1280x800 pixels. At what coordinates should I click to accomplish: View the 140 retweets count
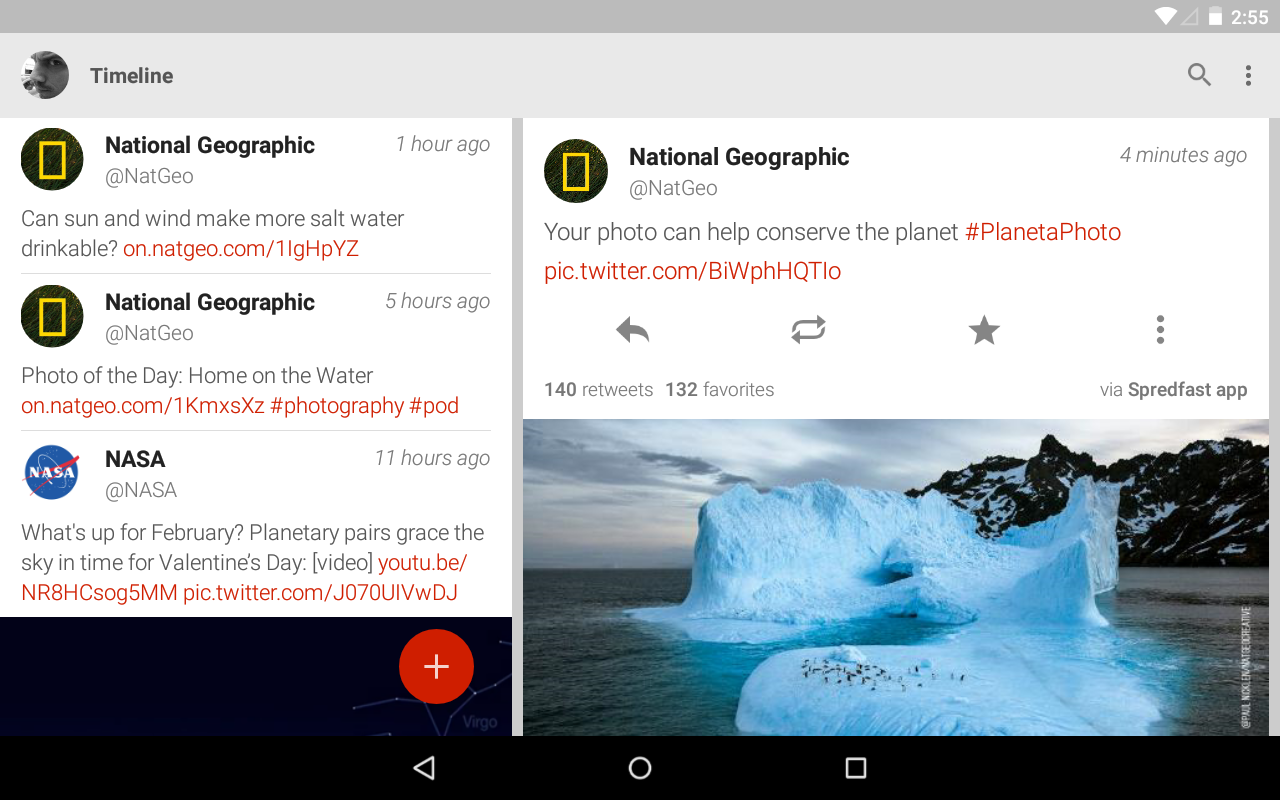(x=598, y=390)
